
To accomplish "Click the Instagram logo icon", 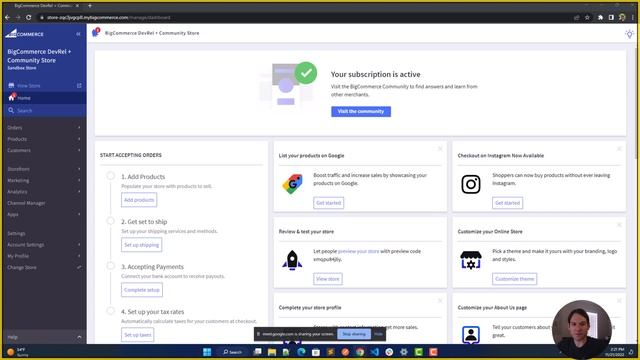I will [471, 184].
